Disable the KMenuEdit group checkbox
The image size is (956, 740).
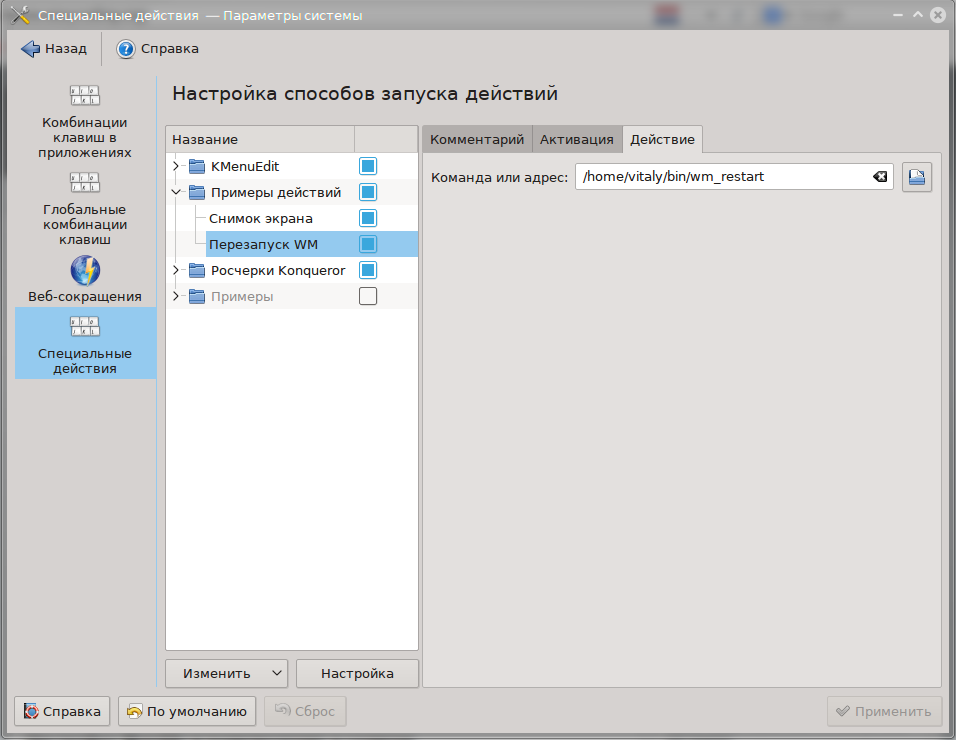click(x=368, y=166)
